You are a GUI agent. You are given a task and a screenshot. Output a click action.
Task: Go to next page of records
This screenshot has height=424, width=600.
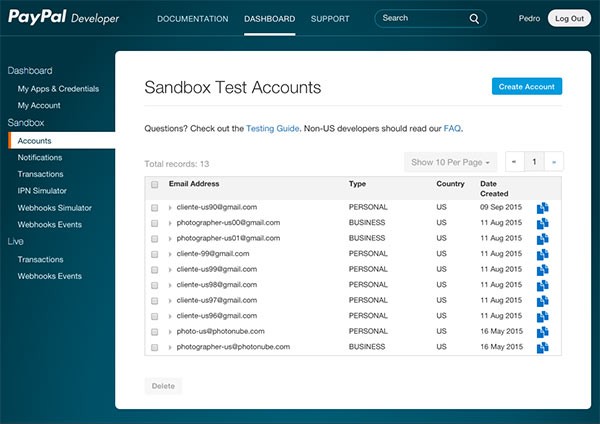[554, 162]
